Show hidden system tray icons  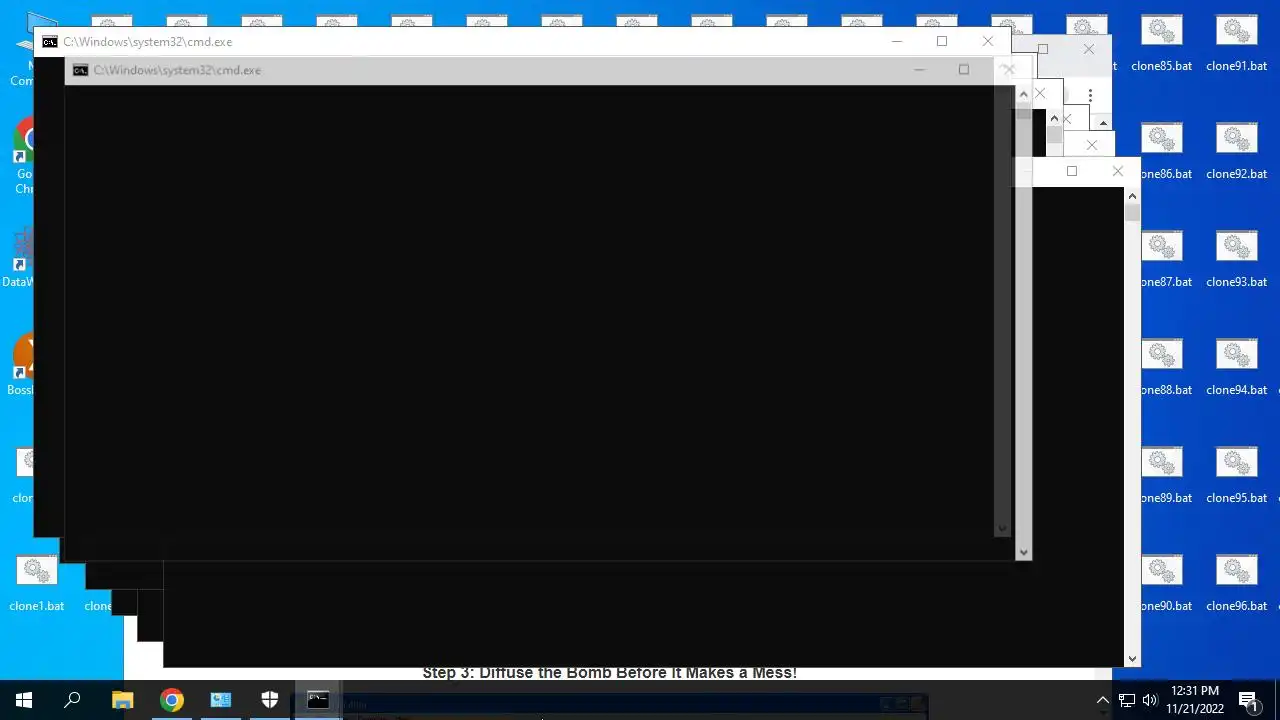1103,700
